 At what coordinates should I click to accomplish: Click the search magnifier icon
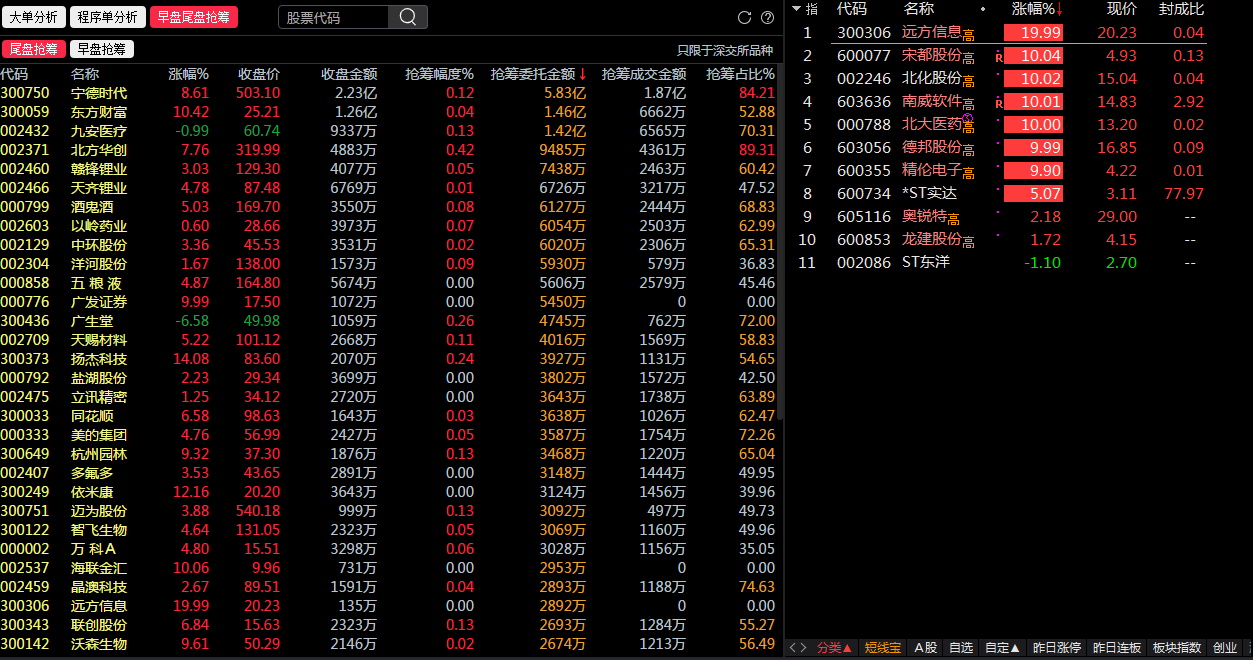(x=410, y=17)
